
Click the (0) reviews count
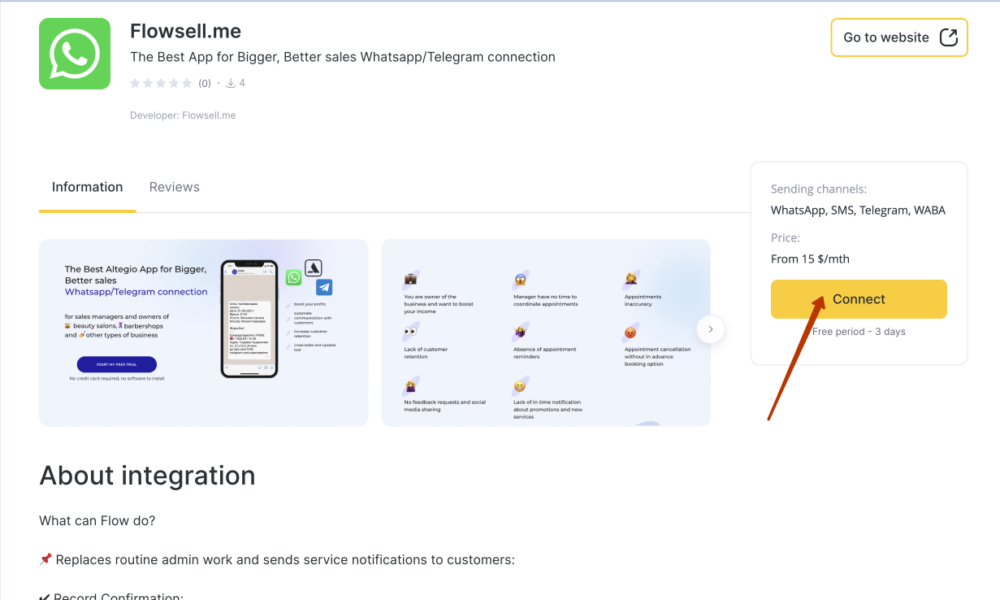[x=205, y=83]
